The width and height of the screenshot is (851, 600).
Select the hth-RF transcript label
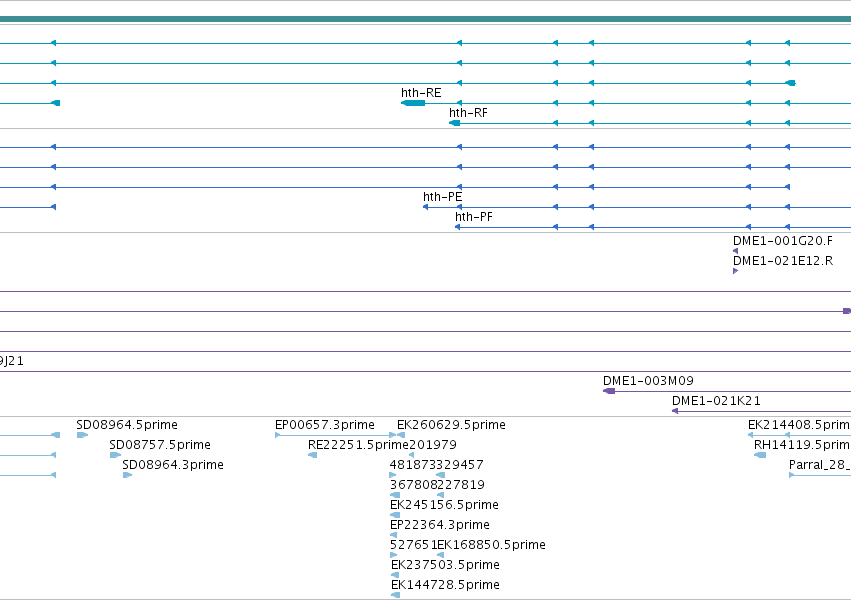[468, 113]
